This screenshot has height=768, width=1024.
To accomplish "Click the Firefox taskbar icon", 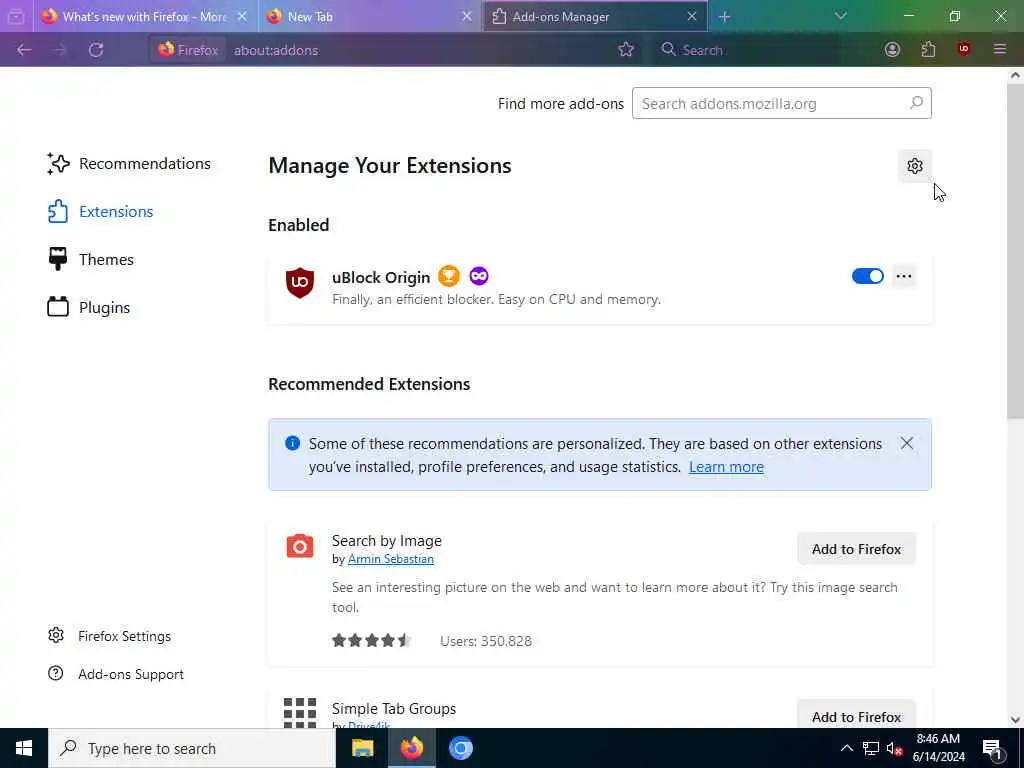I will point(411,748).
